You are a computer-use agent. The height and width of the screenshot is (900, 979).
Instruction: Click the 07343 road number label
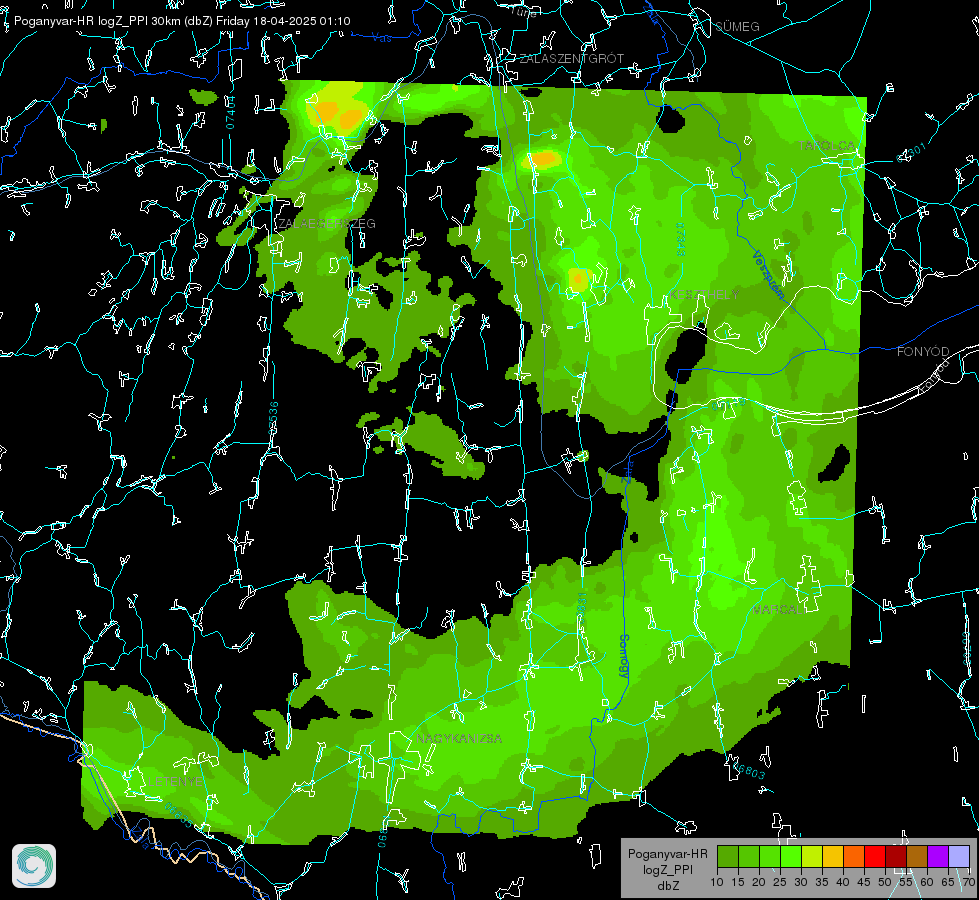pos(680,240)
